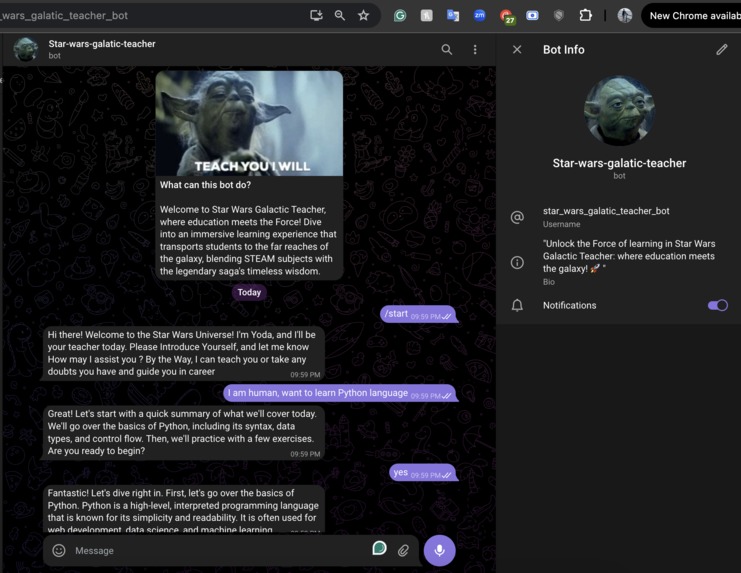Attach a file with the paperclip icon
Viewport: 741px width, 573px height.
(x=403, y=550)
